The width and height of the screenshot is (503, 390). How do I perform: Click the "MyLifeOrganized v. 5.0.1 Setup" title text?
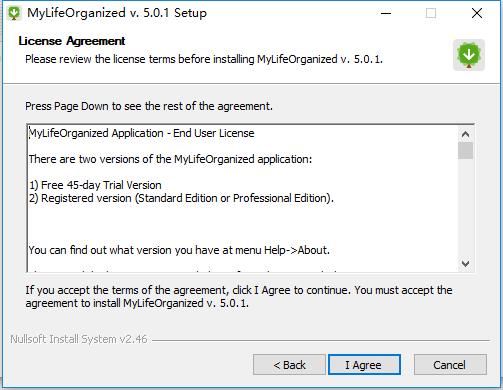117,13
